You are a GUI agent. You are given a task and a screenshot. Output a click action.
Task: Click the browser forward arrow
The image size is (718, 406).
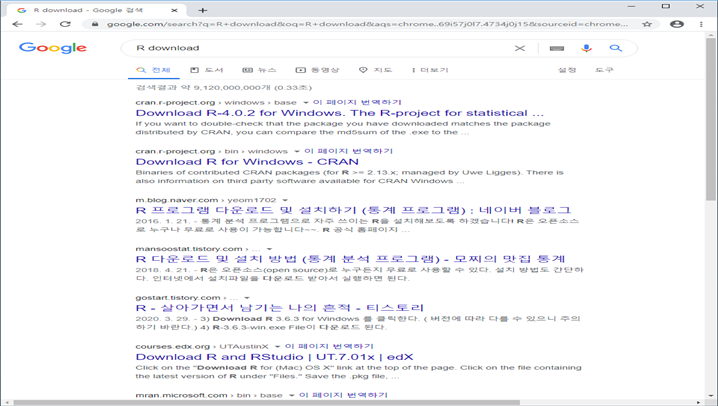click(x=41, y=24)
